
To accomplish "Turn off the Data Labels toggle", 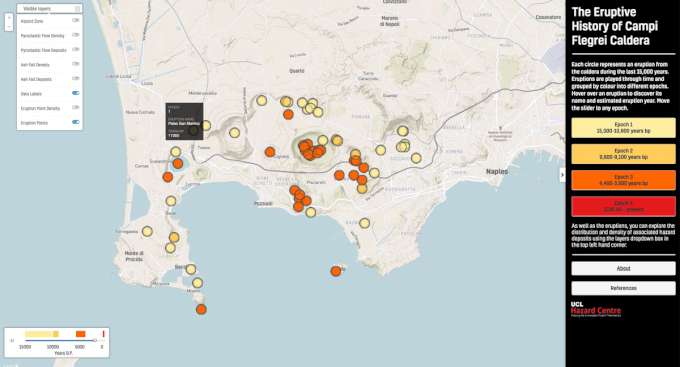I will click(x=75, y=93).
